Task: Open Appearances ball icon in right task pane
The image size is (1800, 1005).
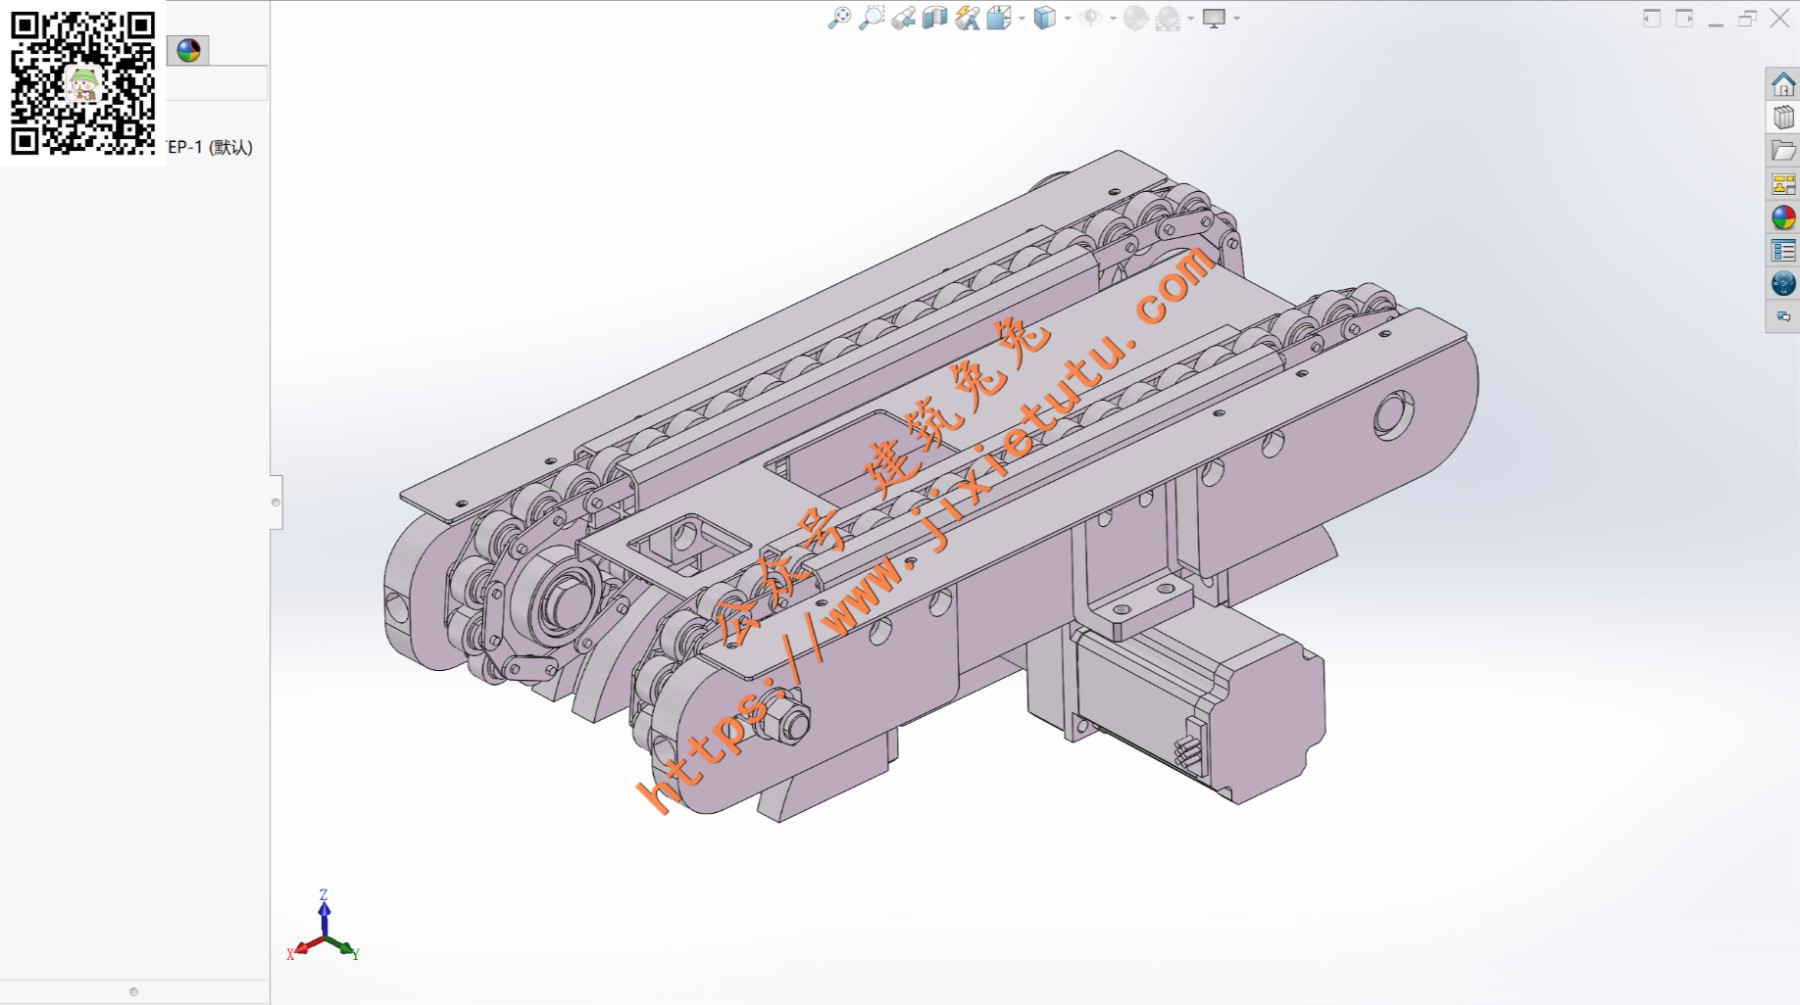Action: pos(1783,217)
